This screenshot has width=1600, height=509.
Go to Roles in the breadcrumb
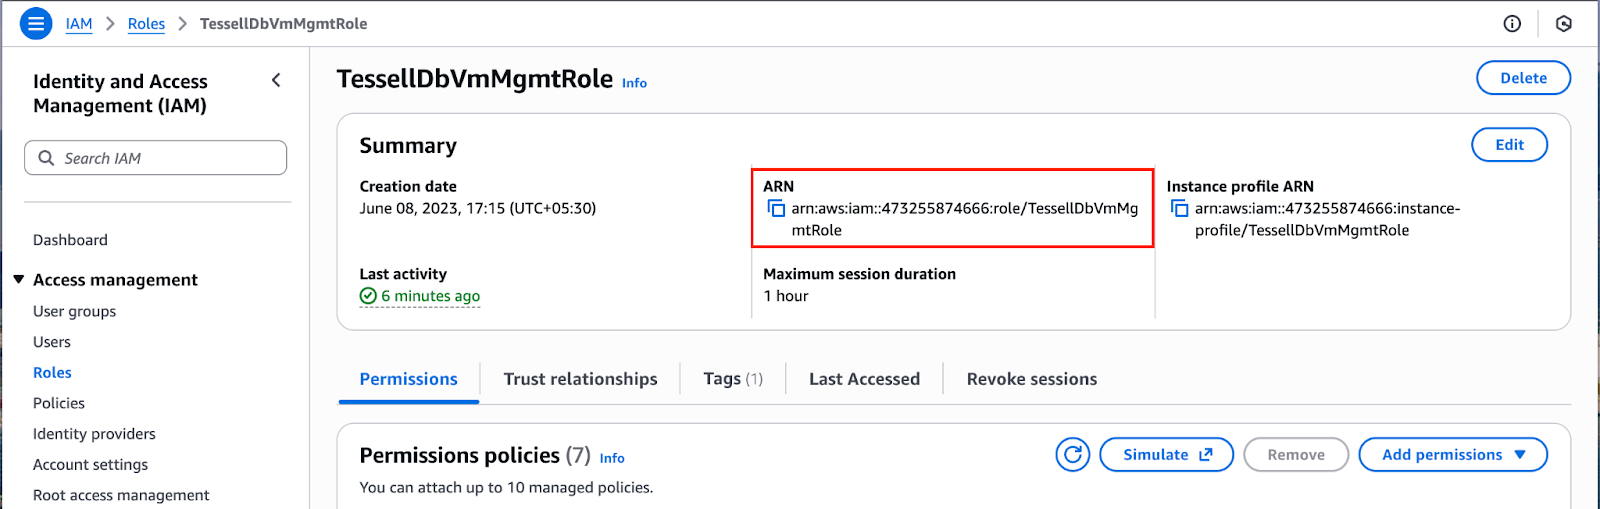tap(146, 24)
